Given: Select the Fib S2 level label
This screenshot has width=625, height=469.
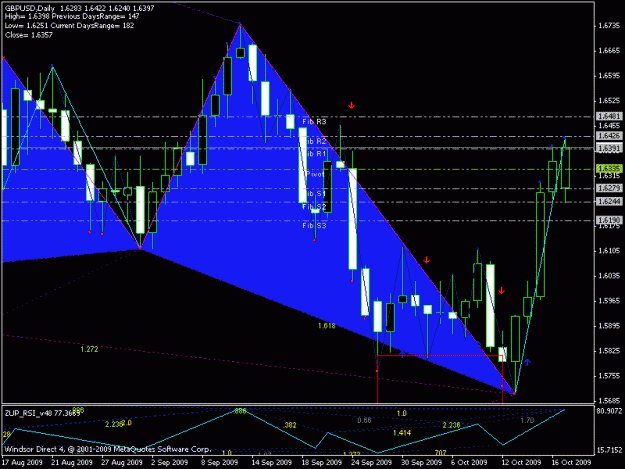Looking at the screenshot, I should pyautogui.click(x=314, y=207).
